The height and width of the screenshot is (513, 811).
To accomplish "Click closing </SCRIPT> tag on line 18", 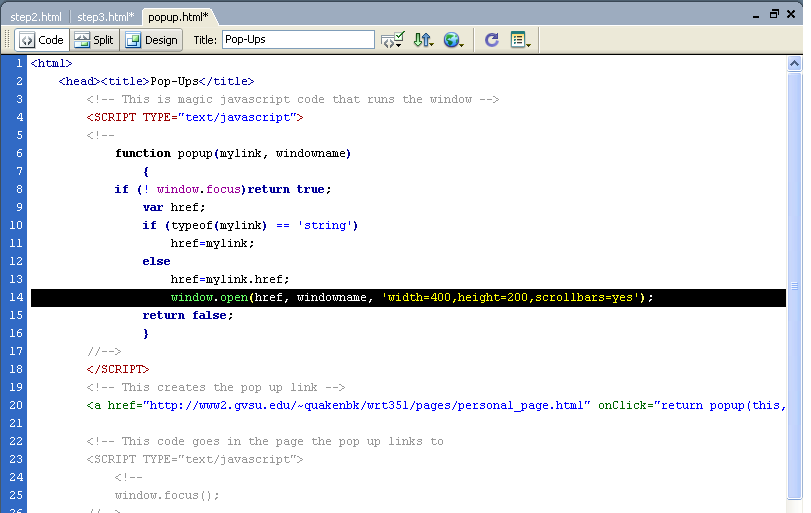I will [118, 369].
